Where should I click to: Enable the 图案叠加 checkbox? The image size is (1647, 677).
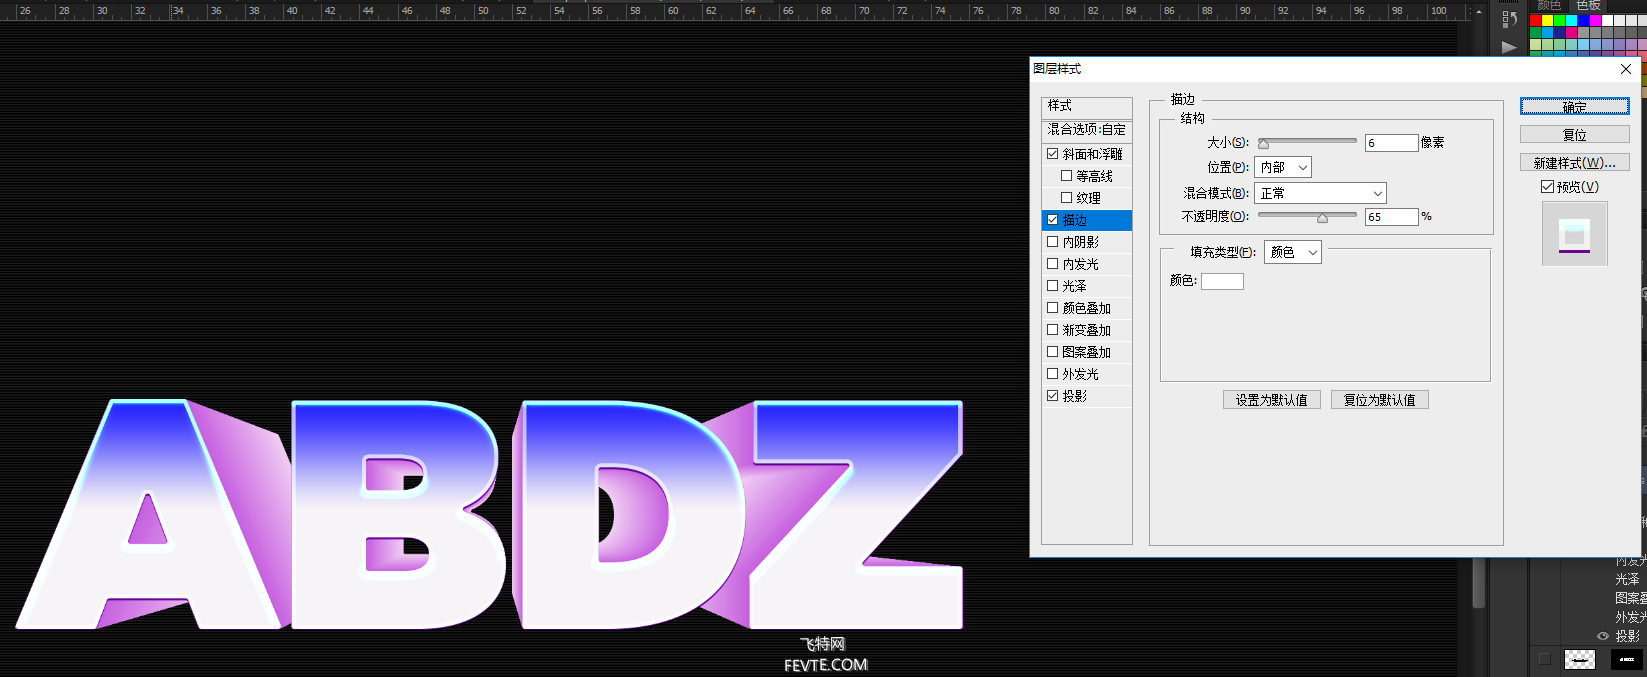[x=1053, y=352]
